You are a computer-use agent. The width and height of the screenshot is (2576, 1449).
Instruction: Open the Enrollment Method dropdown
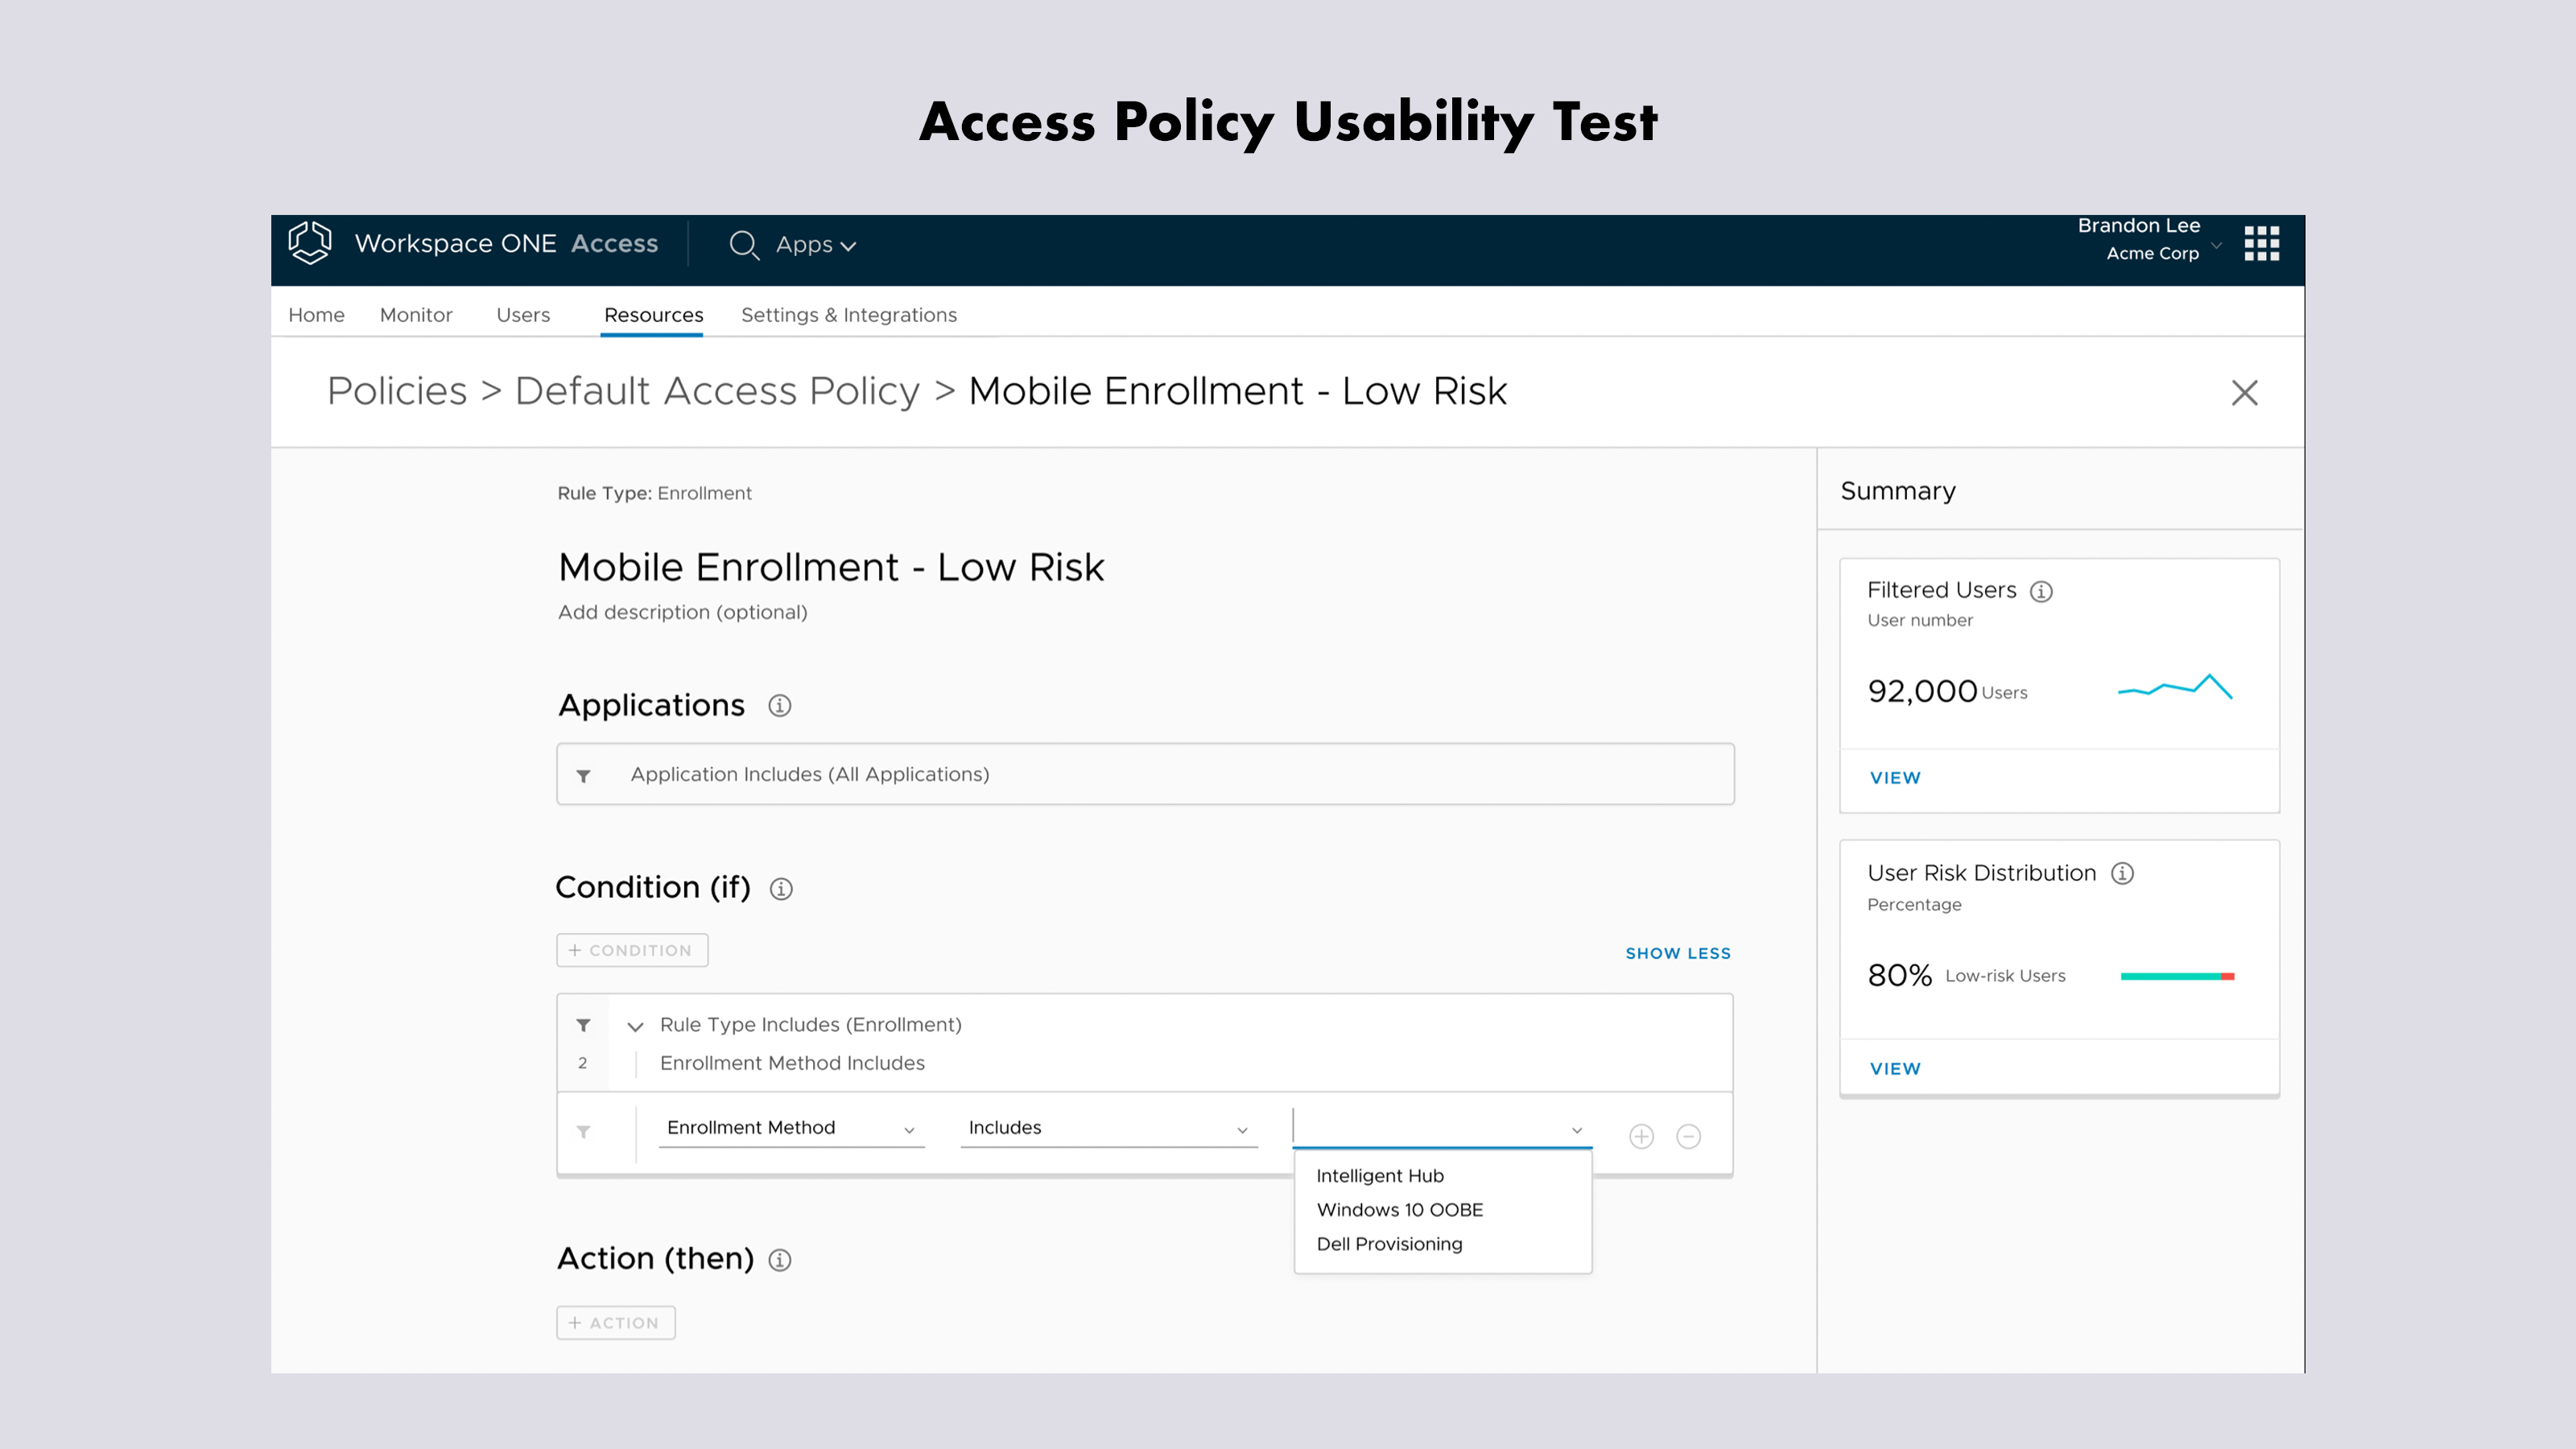click(x=790, y=1128)
